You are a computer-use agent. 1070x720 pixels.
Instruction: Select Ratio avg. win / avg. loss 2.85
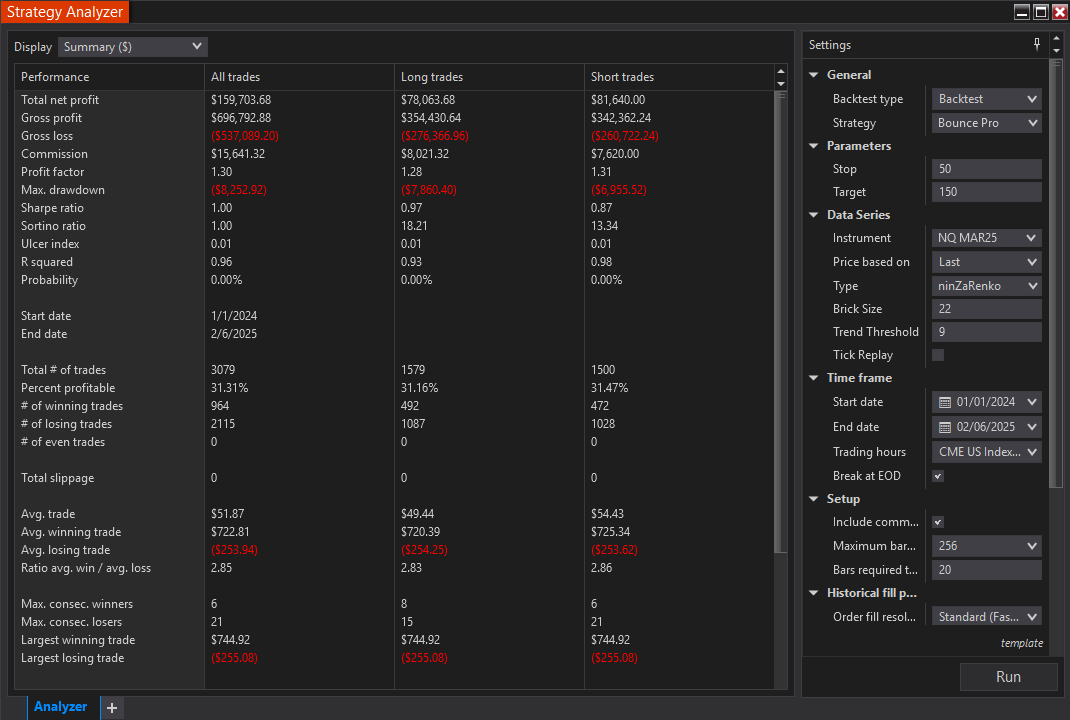pyautogui.click(x=221, y=568)
